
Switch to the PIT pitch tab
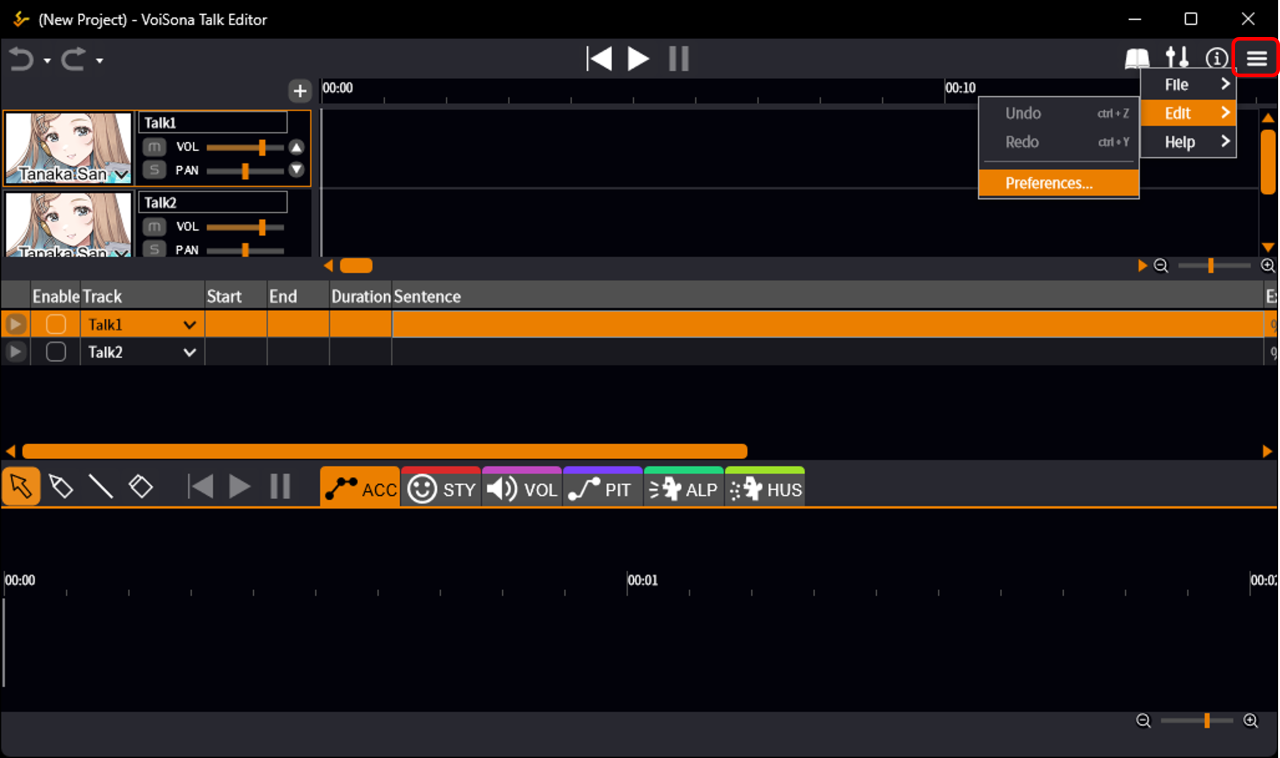pos(603,487)
